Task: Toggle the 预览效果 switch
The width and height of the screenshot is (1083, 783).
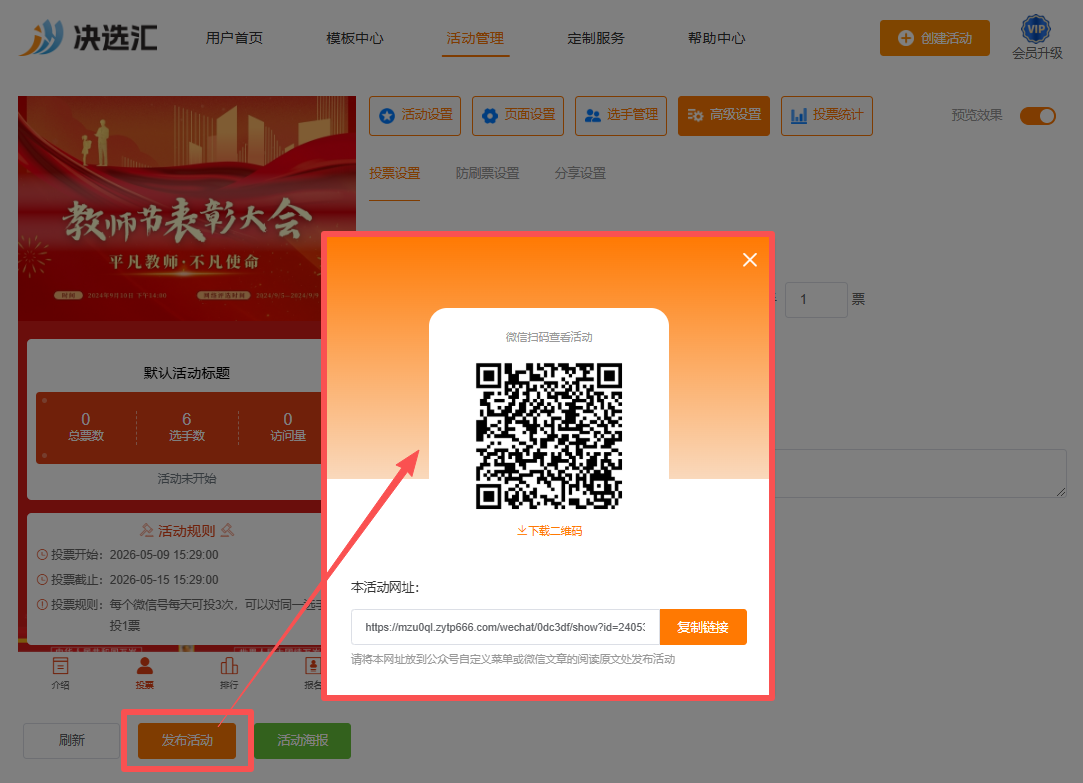Action: tap(1037, 115)
